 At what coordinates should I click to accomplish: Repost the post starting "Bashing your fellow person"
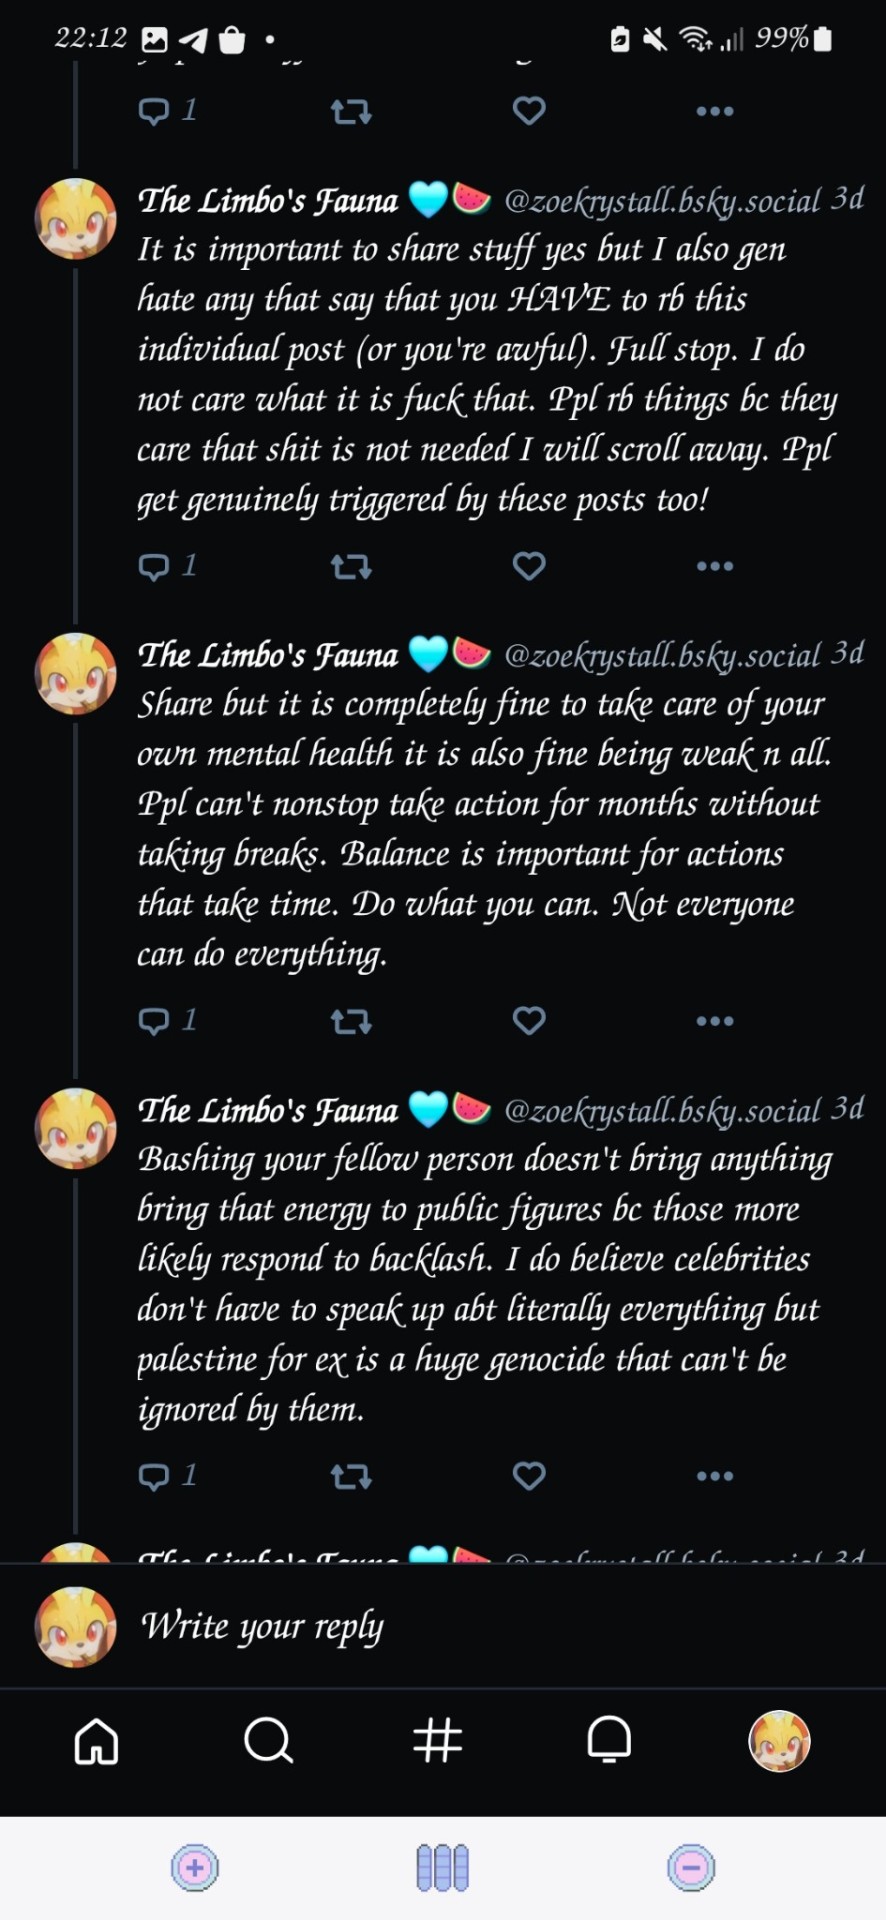351,1476
